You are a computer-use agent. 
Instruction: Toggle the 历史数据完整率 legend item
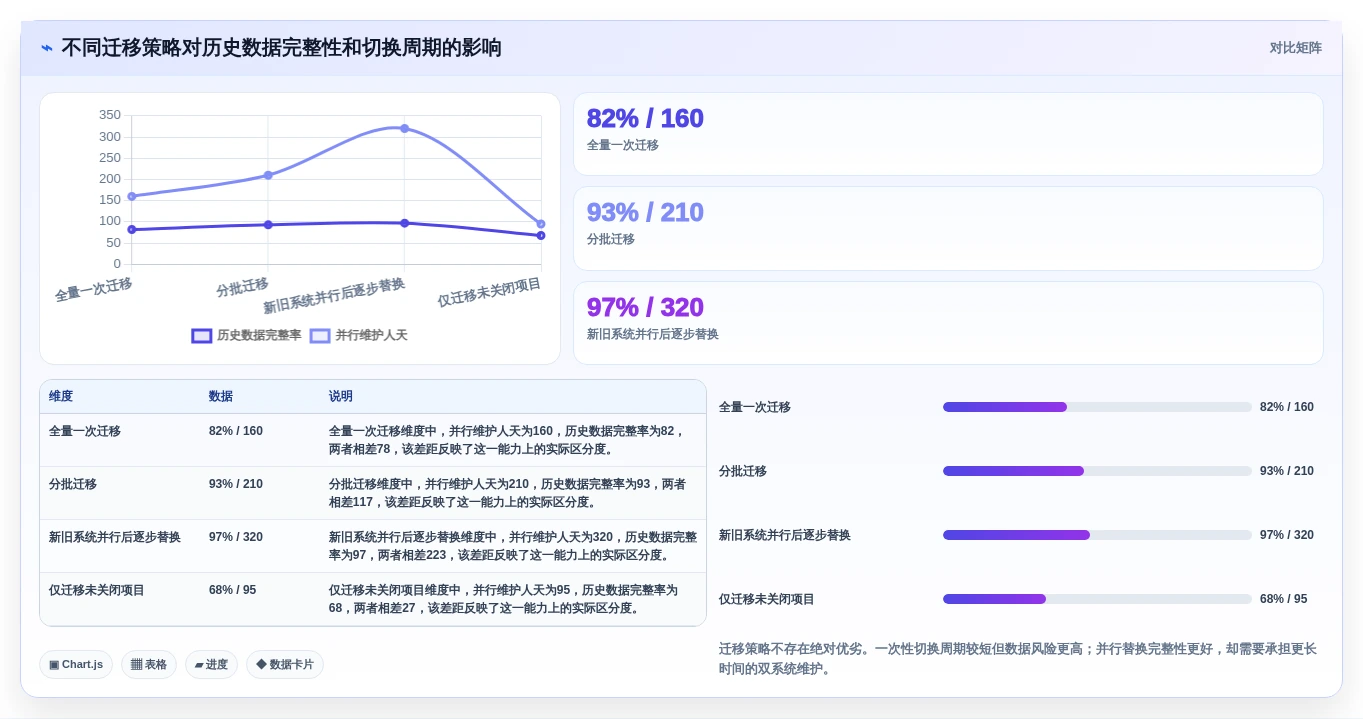(x=247, y=336)
